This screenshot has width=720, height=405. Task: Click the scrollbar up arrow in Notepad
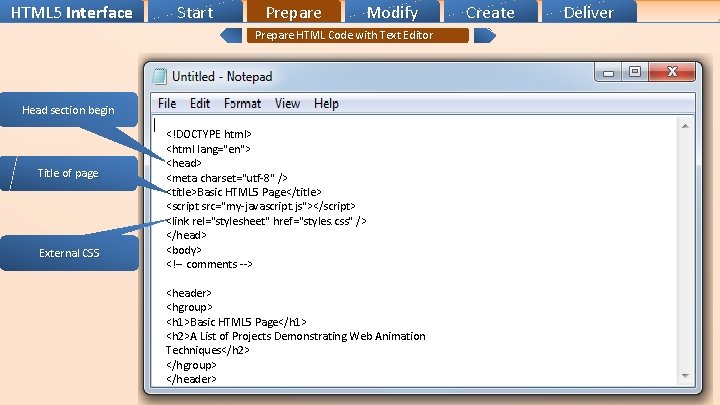click(x=685, y=126)
